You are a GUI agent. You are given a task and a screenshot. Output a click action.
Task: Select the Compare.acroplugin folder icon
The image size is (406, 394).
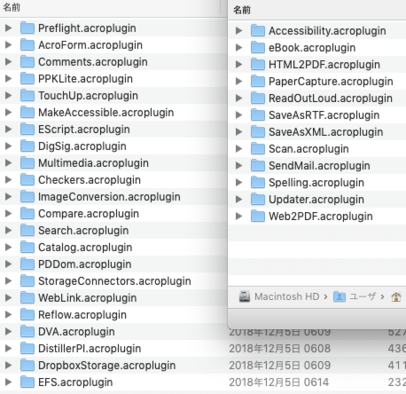point(27,213)
